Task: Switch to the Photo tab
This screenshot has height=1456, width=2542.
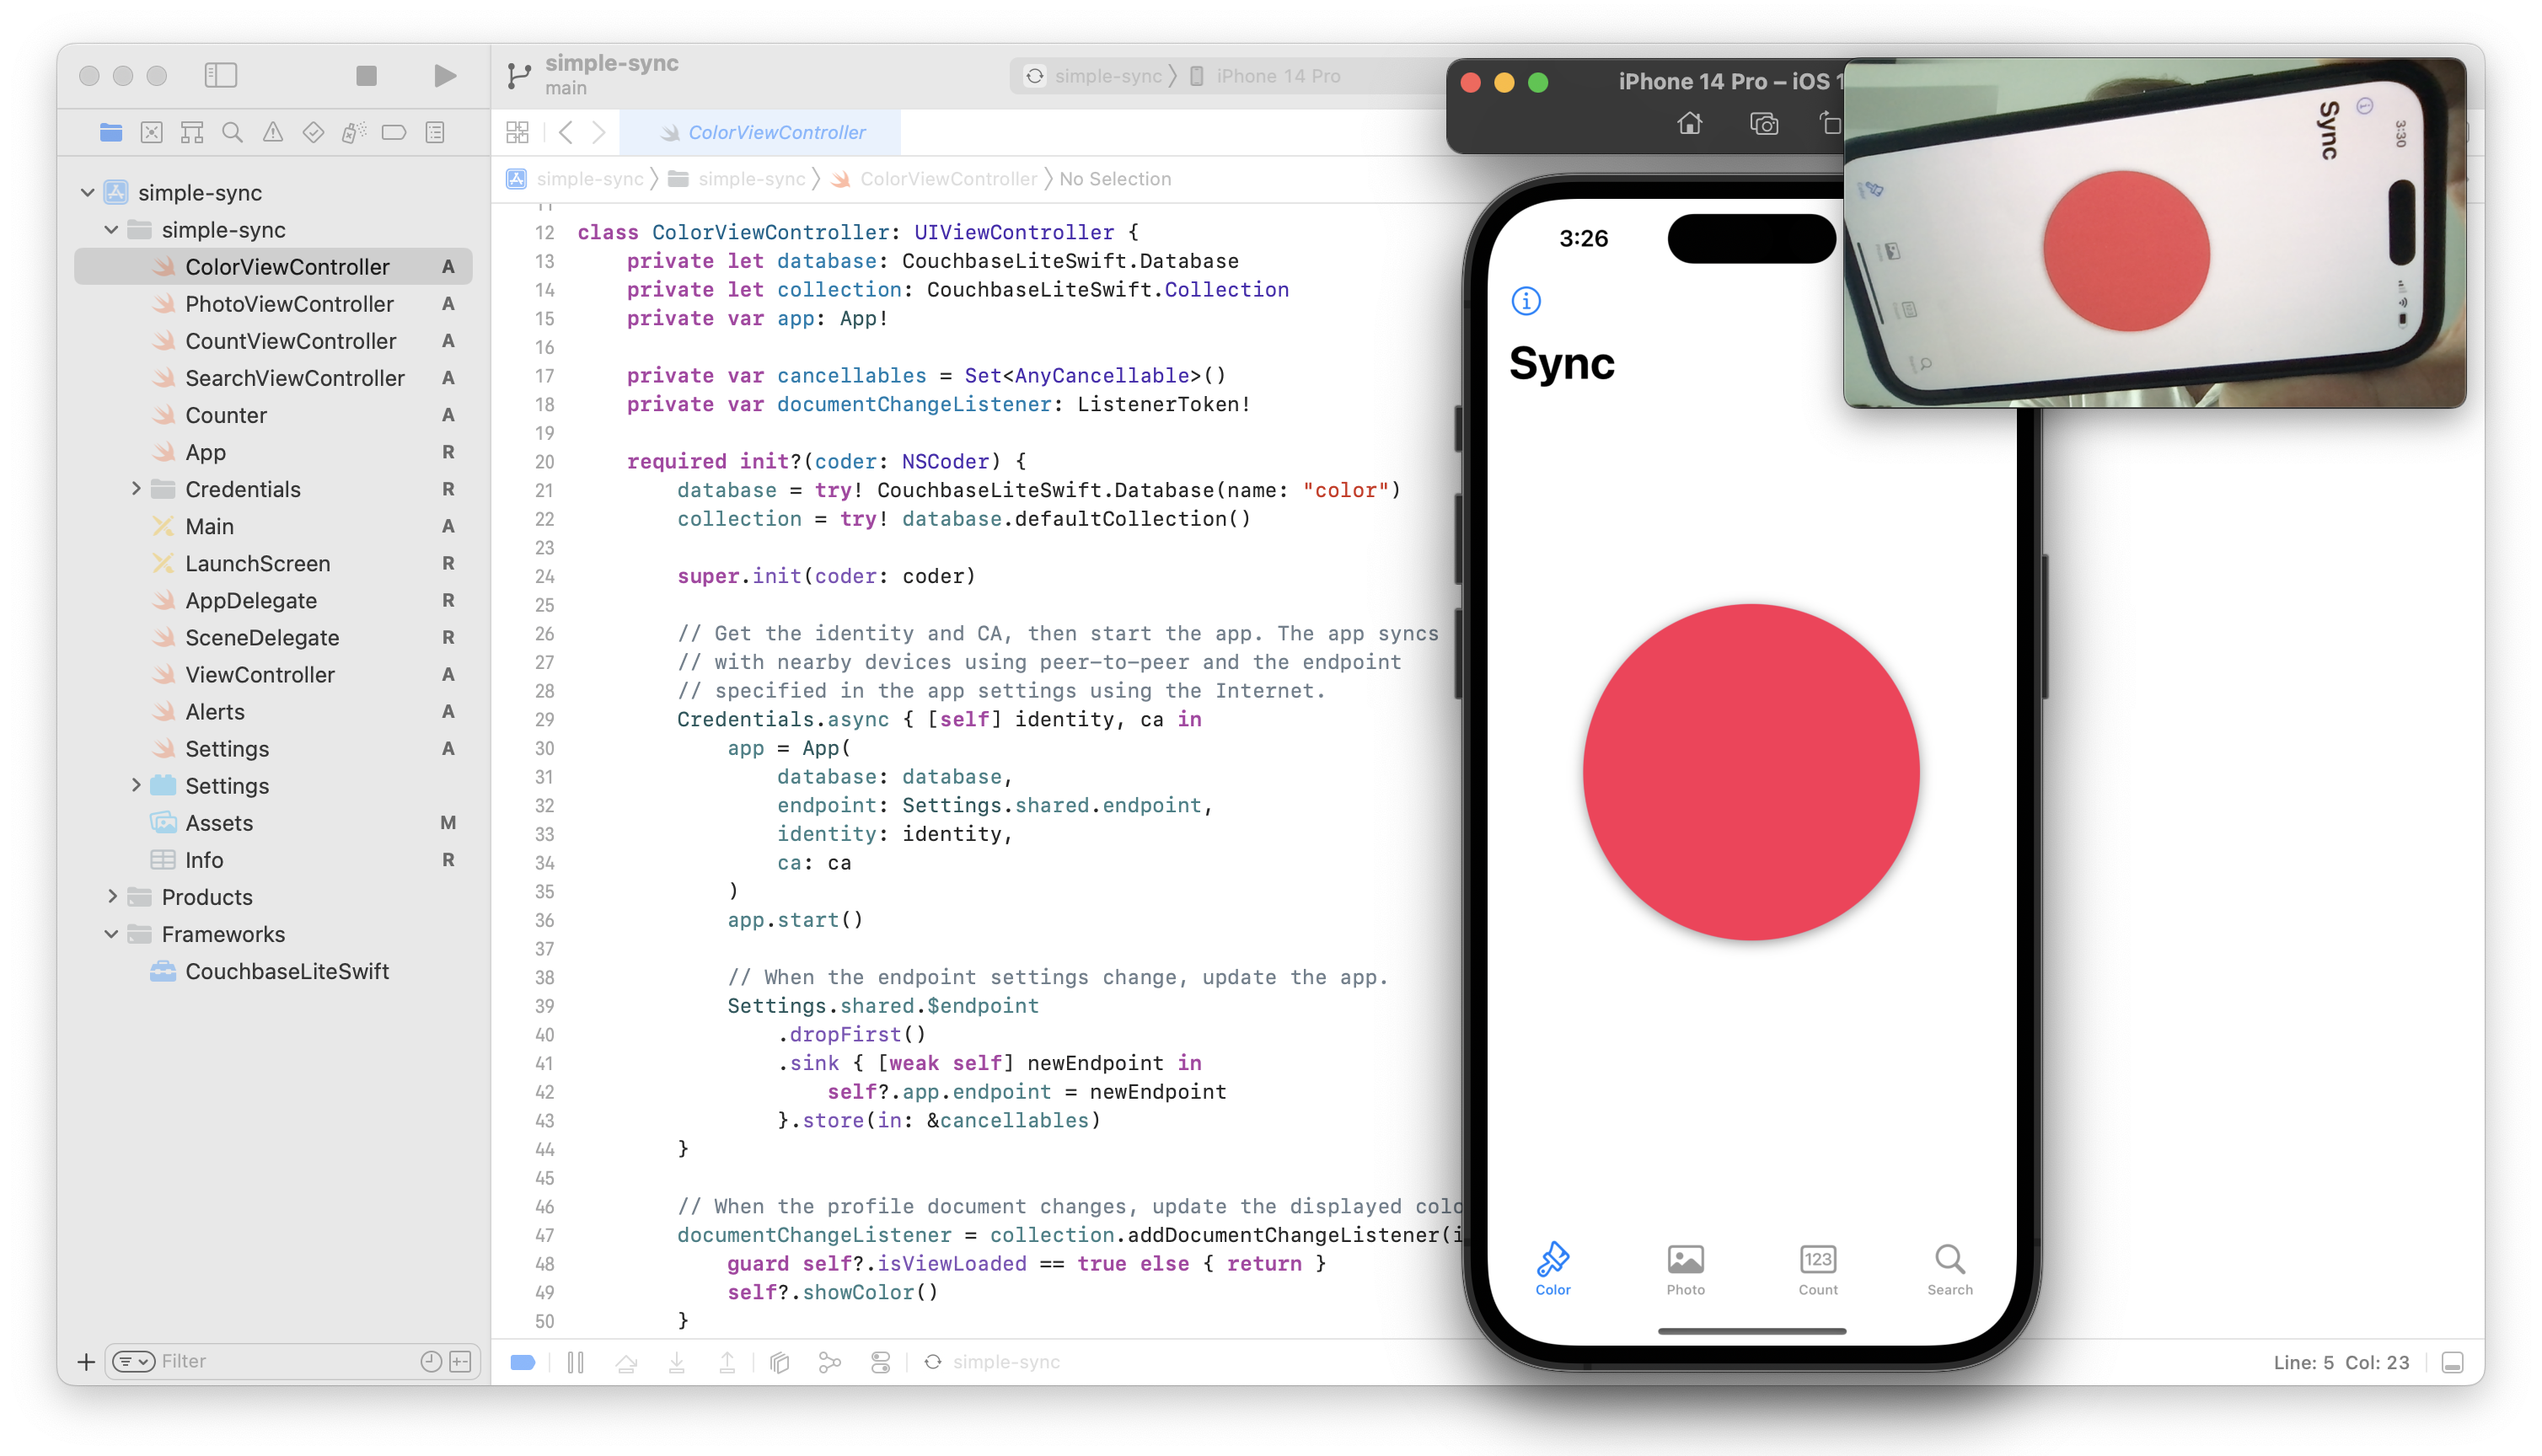Action: pyautogui.click(x=1685, y=1269)
